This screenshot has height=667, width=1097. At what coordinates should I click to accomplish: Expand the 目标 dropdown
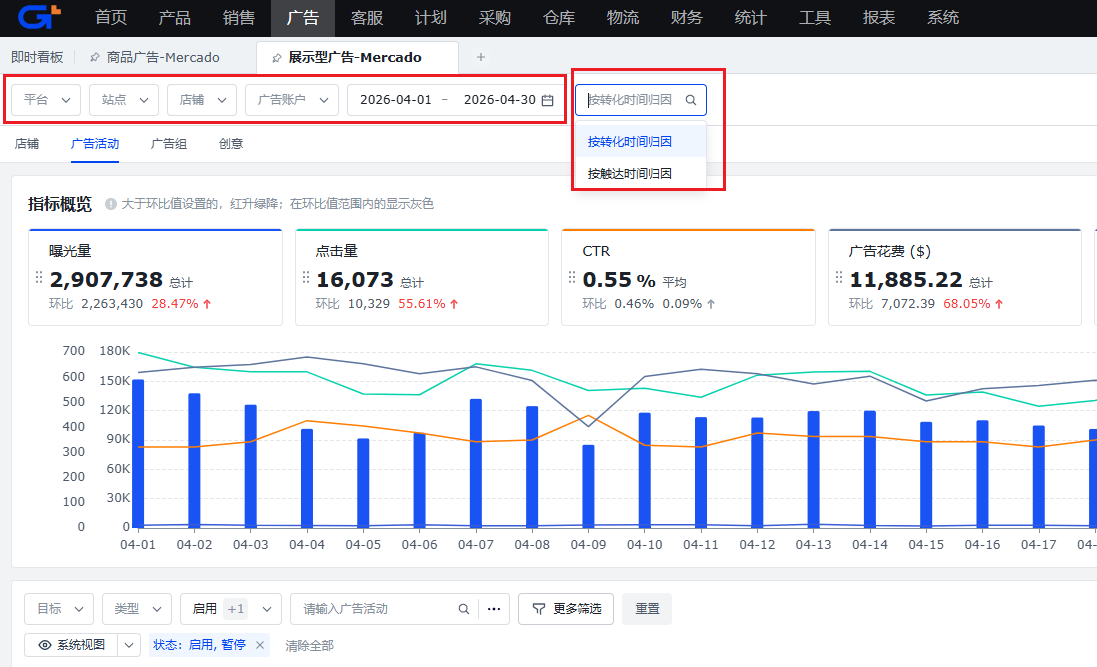(x=59, y=609)
